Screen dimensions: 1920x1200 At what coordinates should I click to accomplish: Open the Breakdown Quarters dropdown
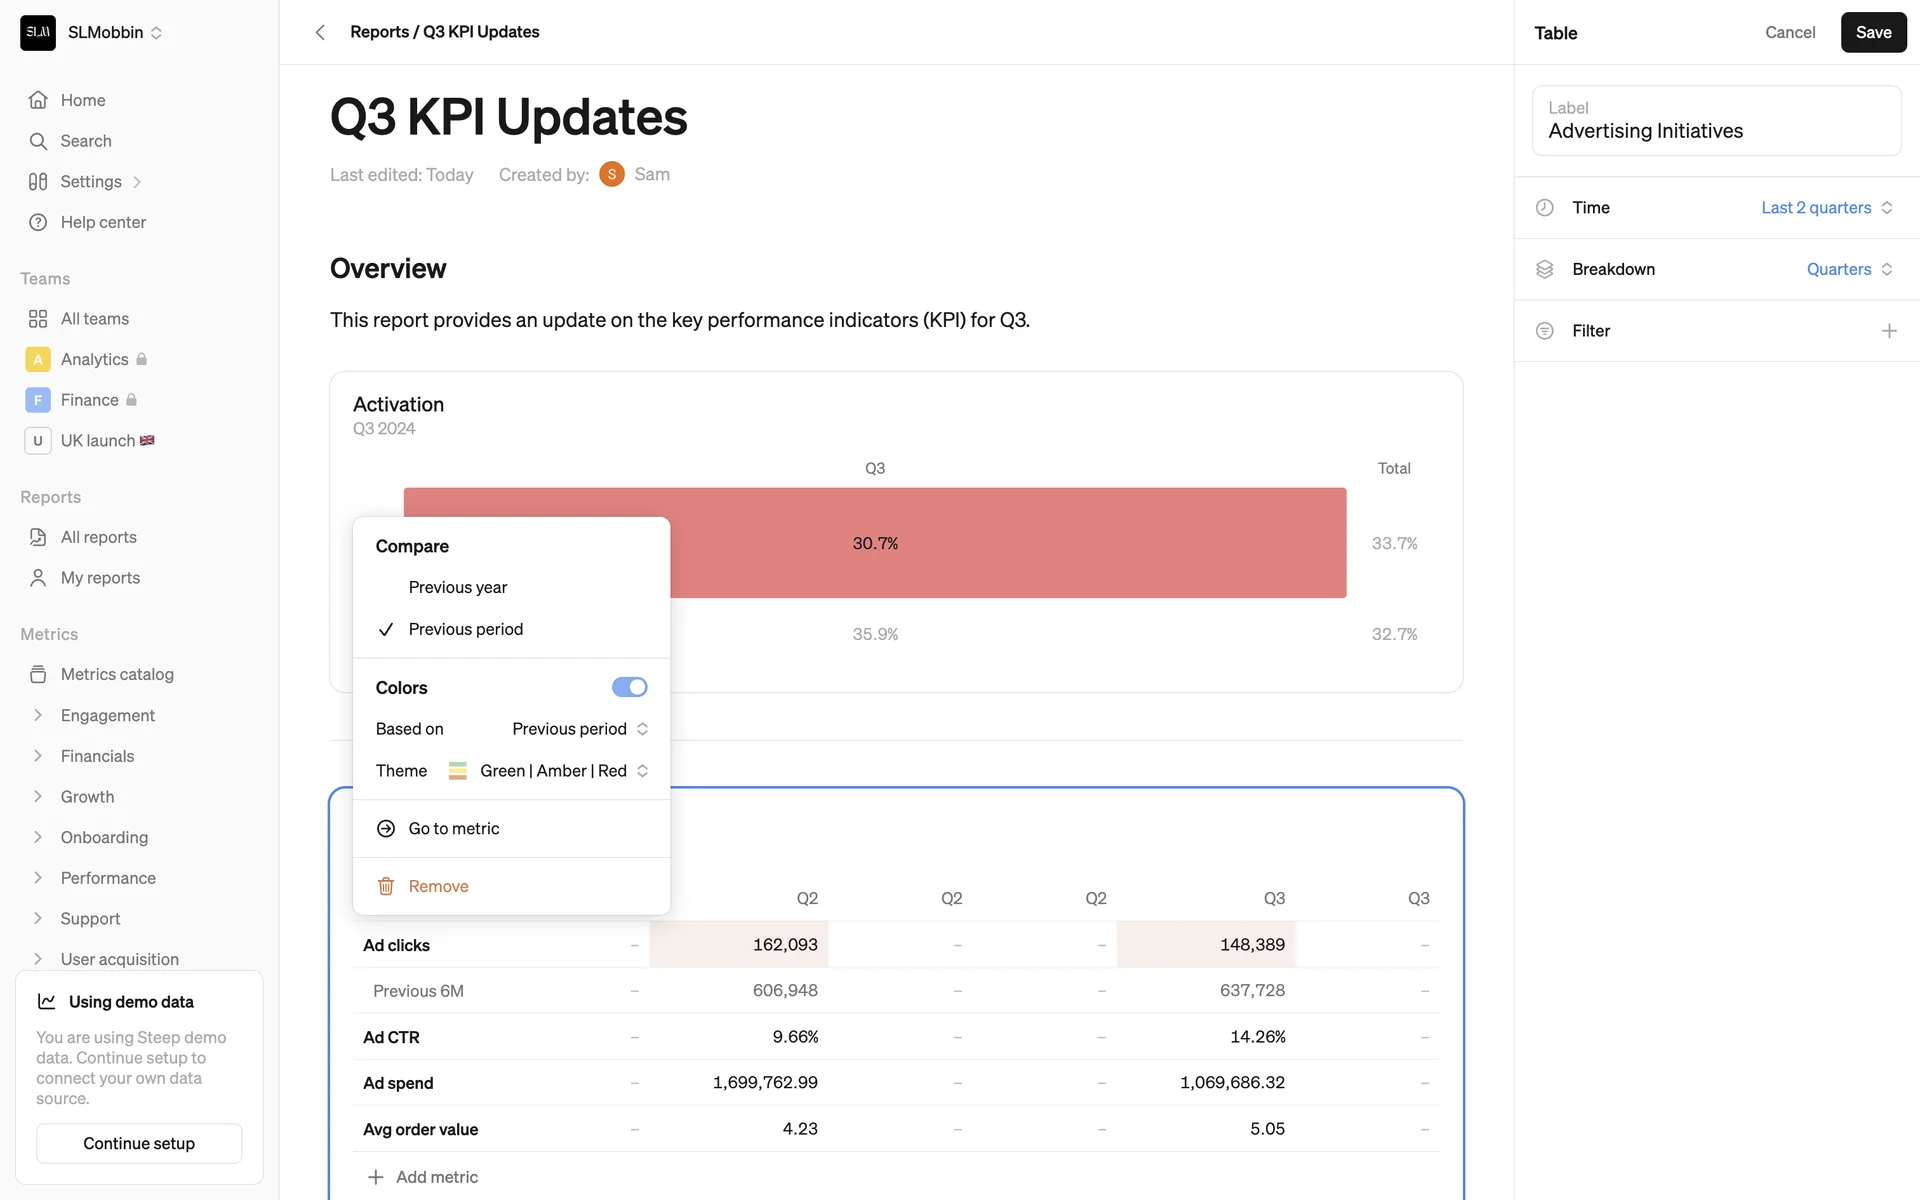[x=1848, y=269]
